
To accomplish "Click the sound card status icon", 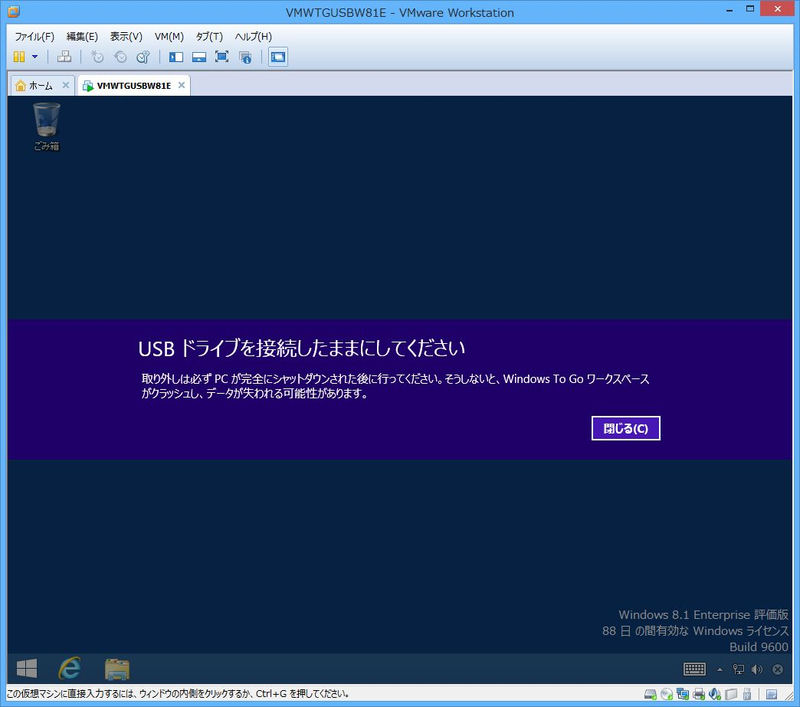I will pyautogui.click(x=715, y=694).
